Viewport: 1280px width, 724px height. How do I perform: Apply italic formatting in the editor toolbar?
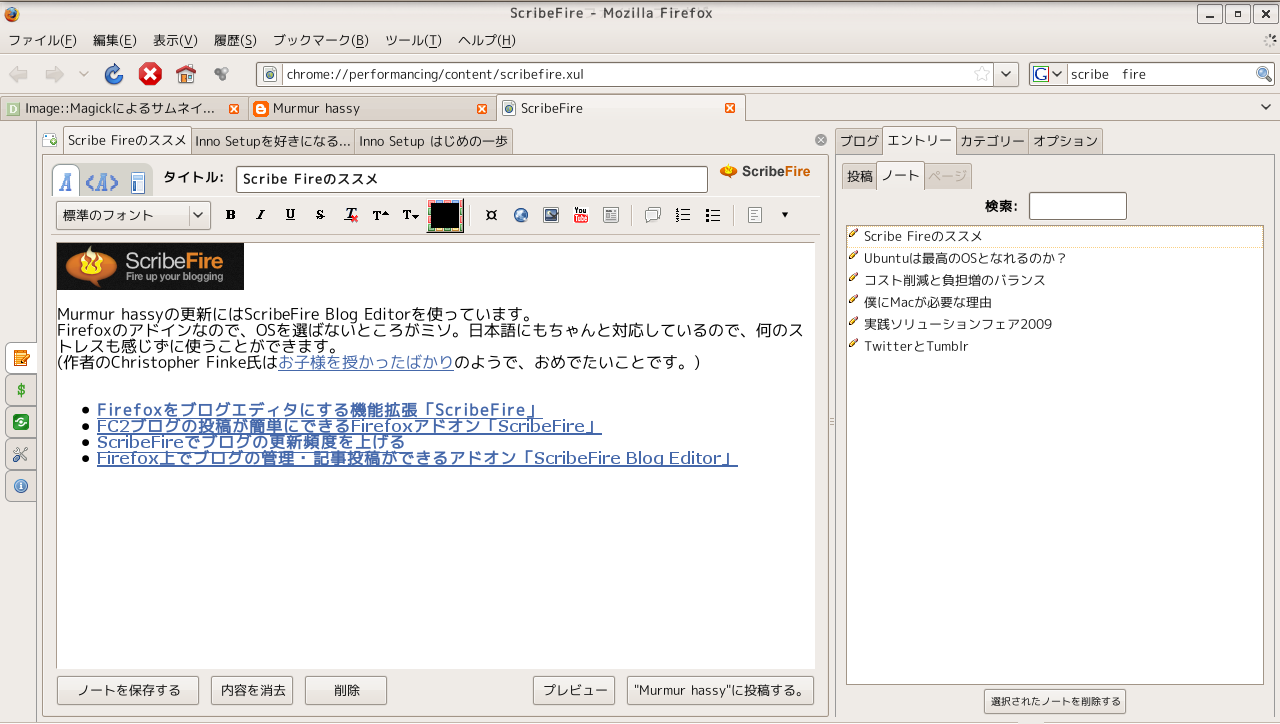(261, 215)
